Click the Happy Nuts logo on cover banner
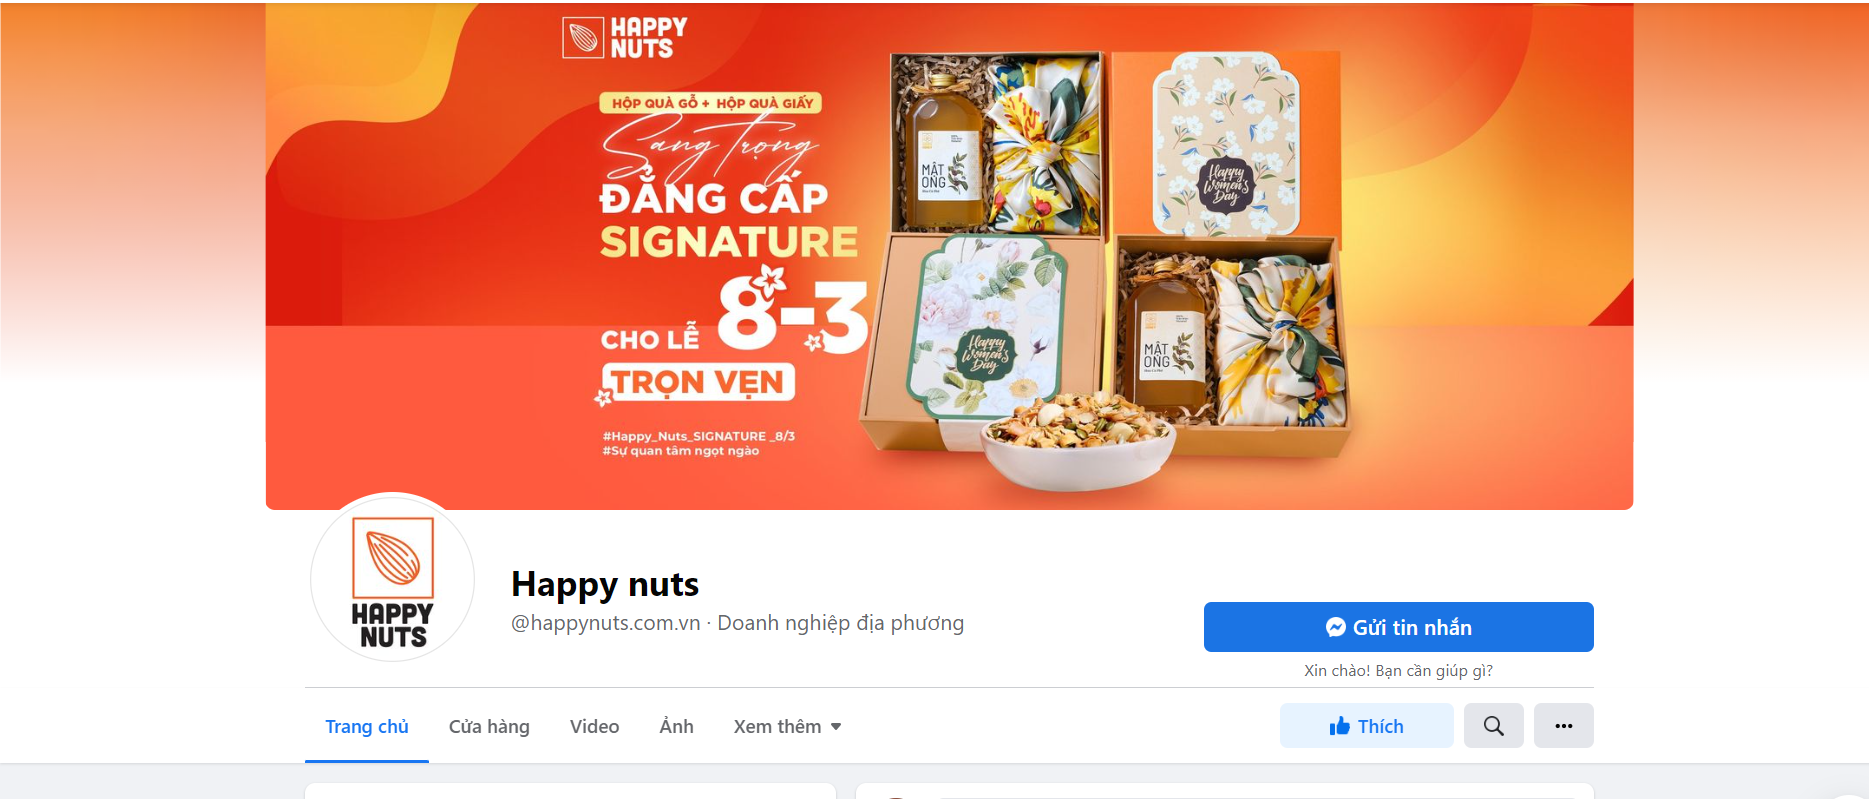The image size is (1869, 799). [625, 38]
